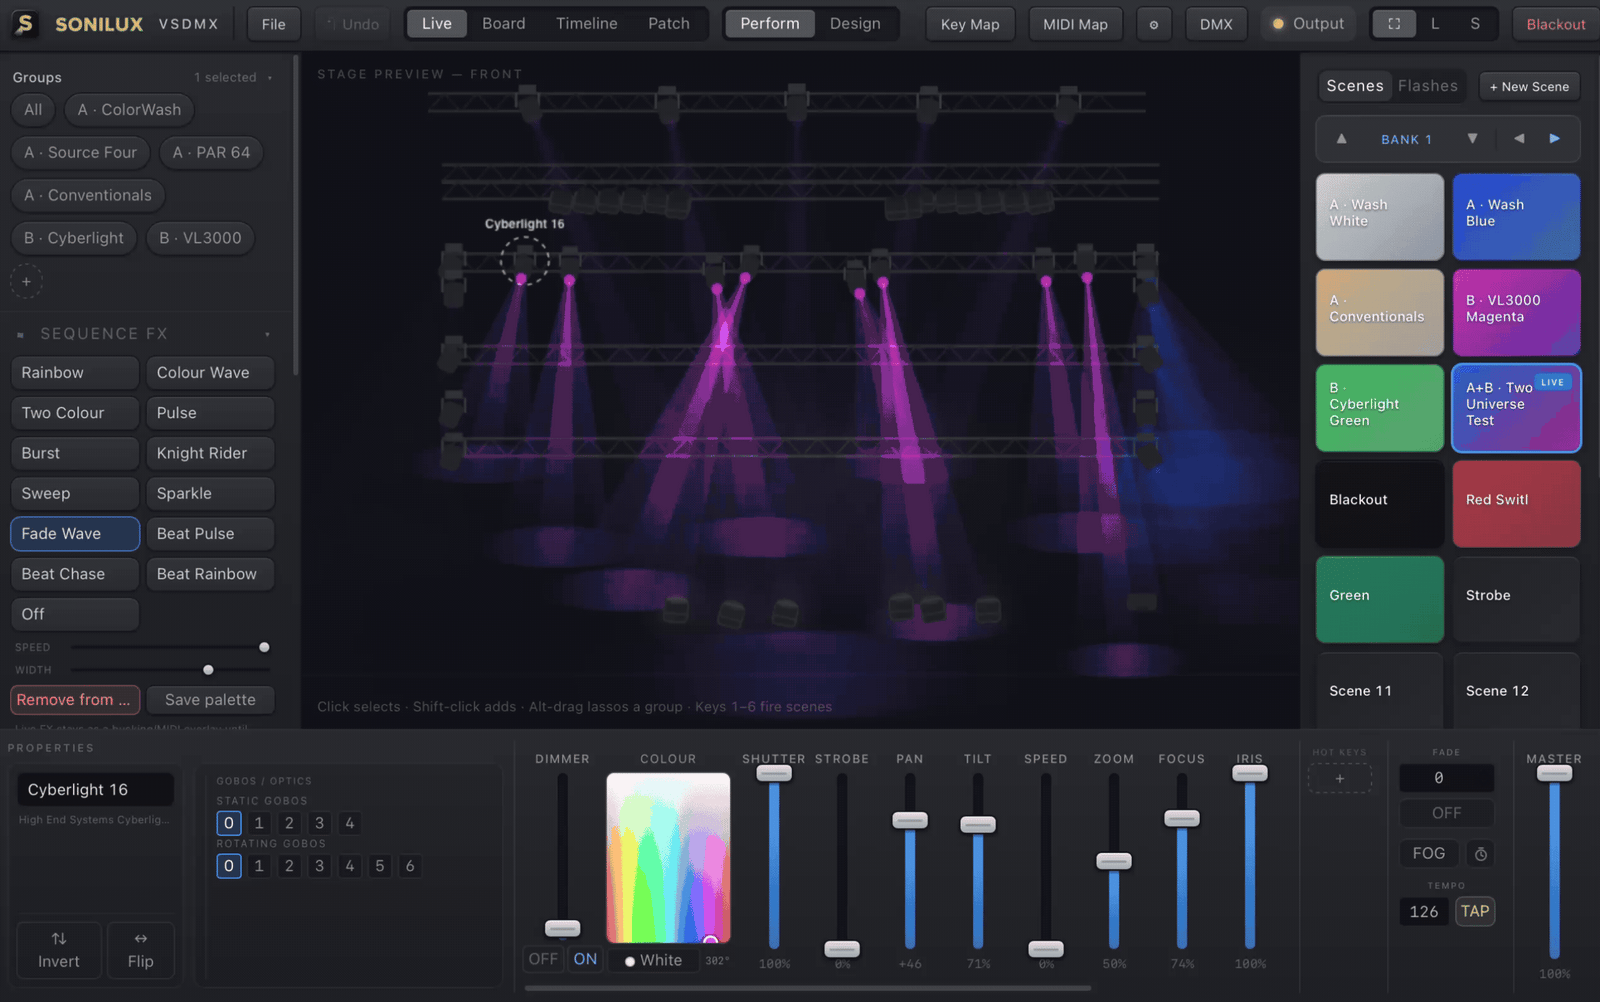Click the Flip icon button
The height and width of the screenshot is (1002, 1600).
click(x=141, y=950)
